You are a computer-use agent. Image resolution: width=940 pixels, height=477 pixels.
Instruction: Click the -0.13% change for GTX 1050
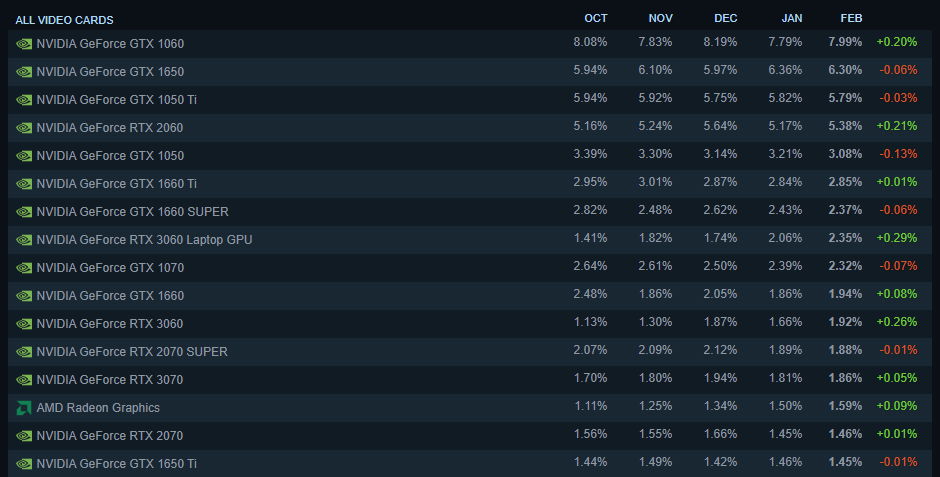896,155
